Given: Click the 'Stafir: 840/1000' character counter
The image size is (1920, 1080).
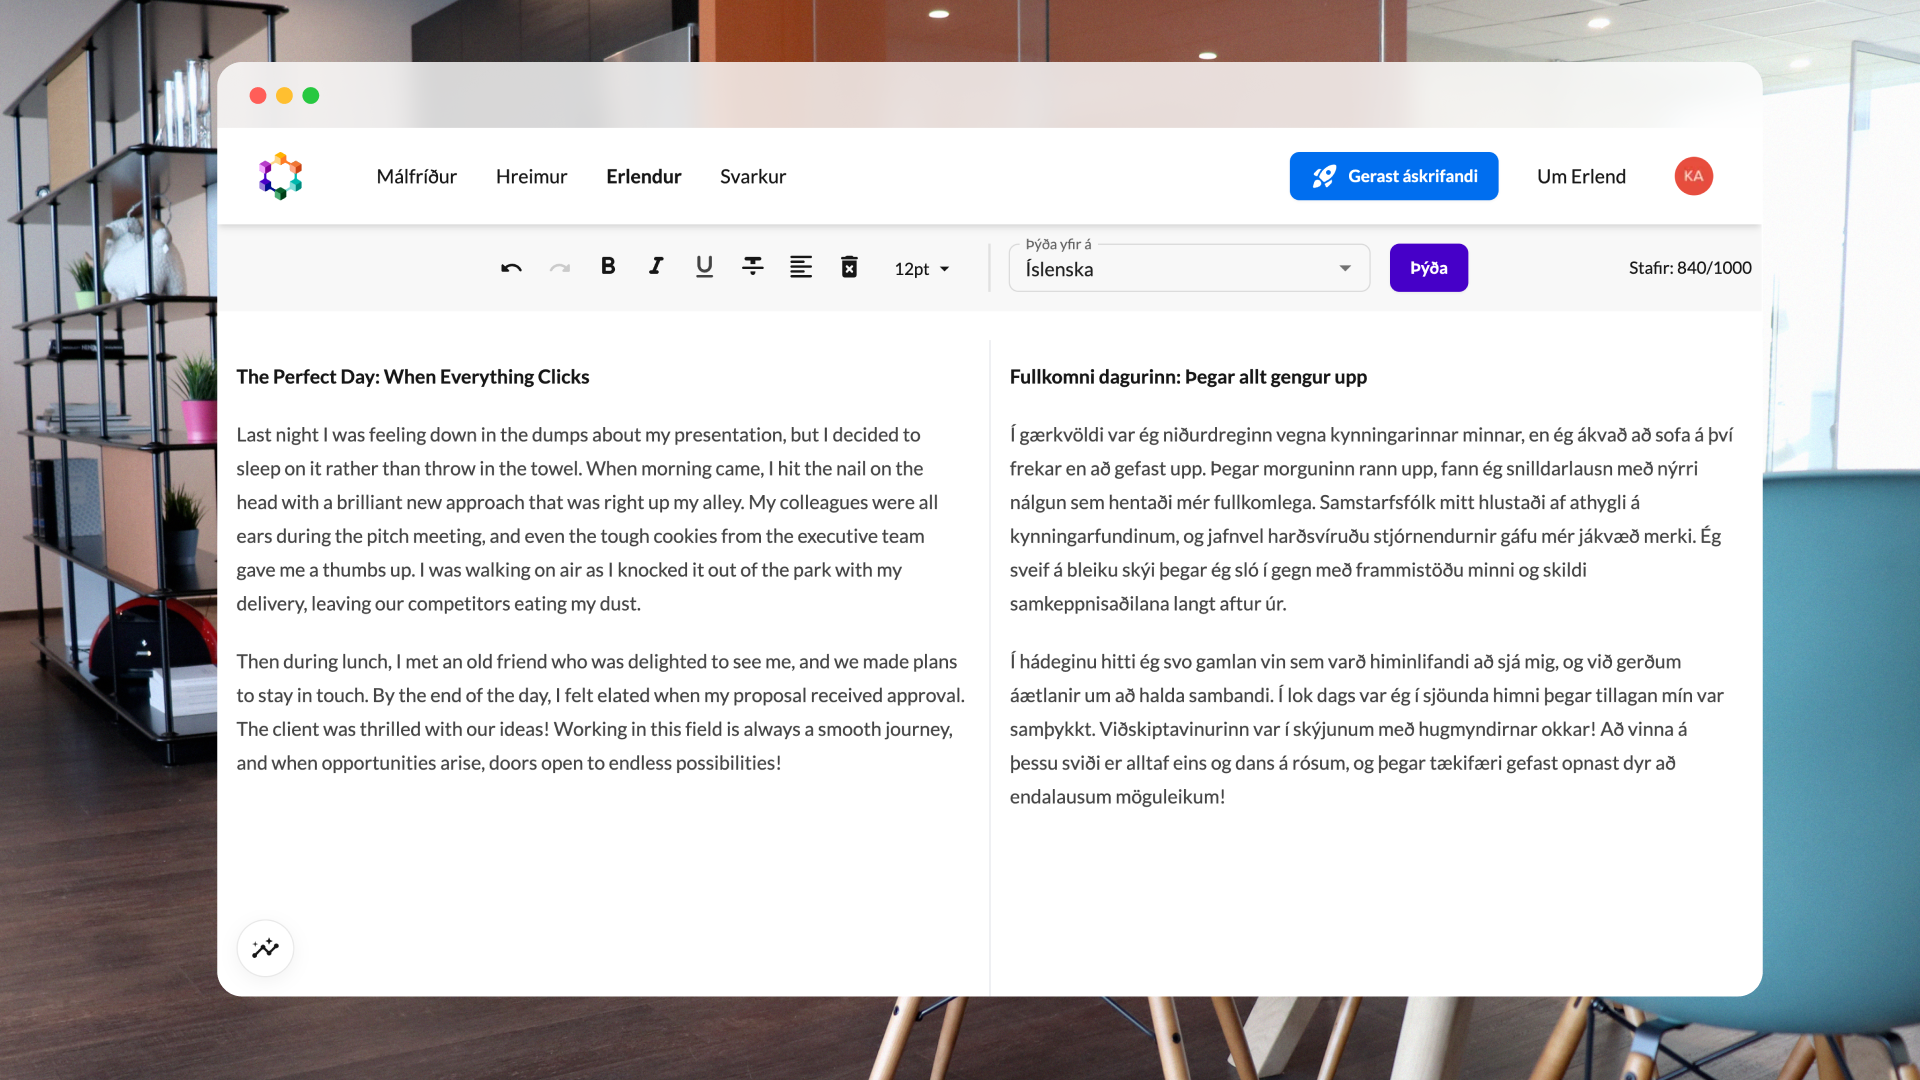Looking at the screenshot, I should (1690, 268).
